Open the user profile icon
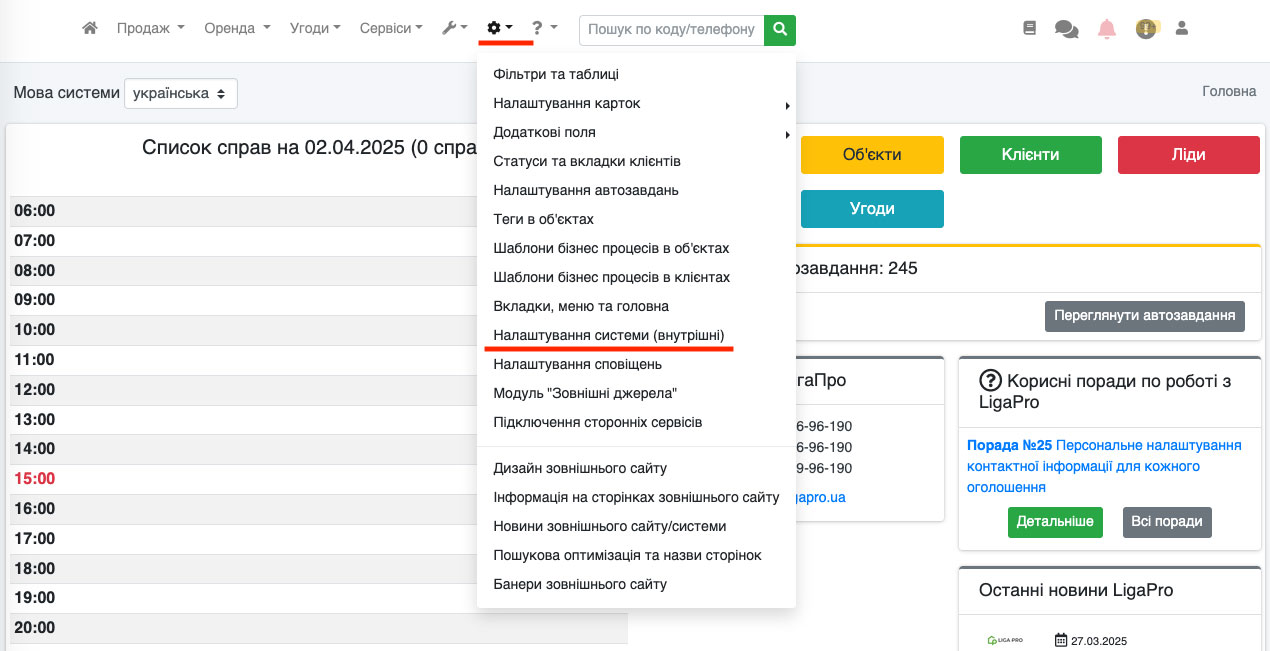The height and width of the screenshot is (651, 1270). coord(1181,29)
